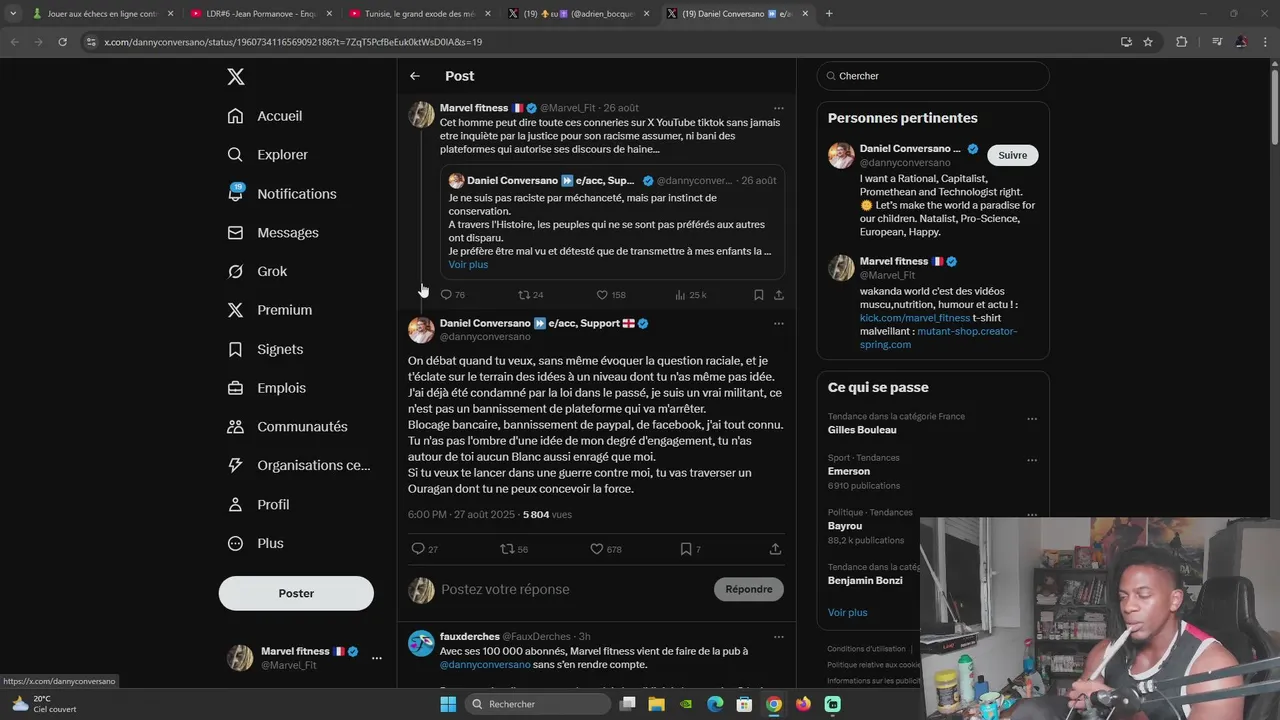Image resolution: width=1280 pixels, height=720 pixels.
Task: Open kick.com/marvel_fitness link
Action: coord(915,318)
